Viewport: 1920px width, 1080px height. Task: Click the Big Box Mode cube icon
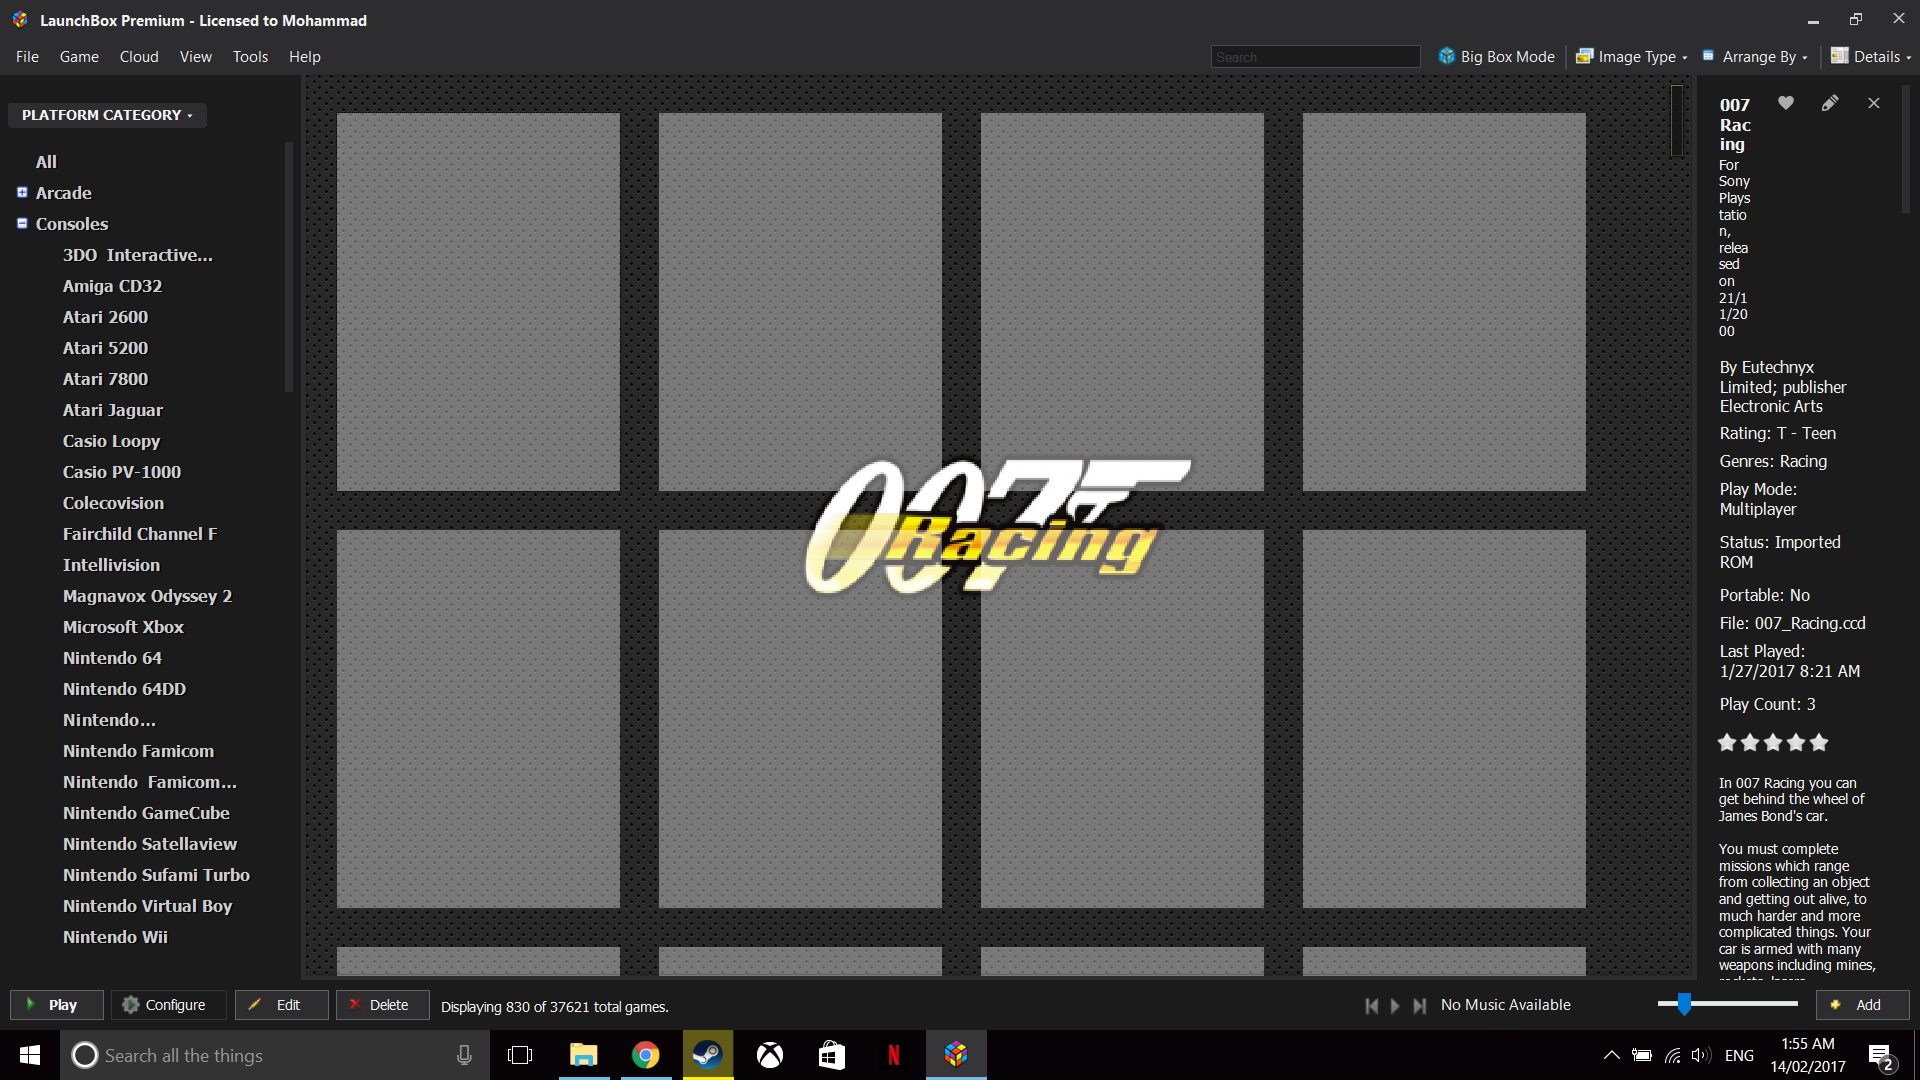[x=1446, y=56]
